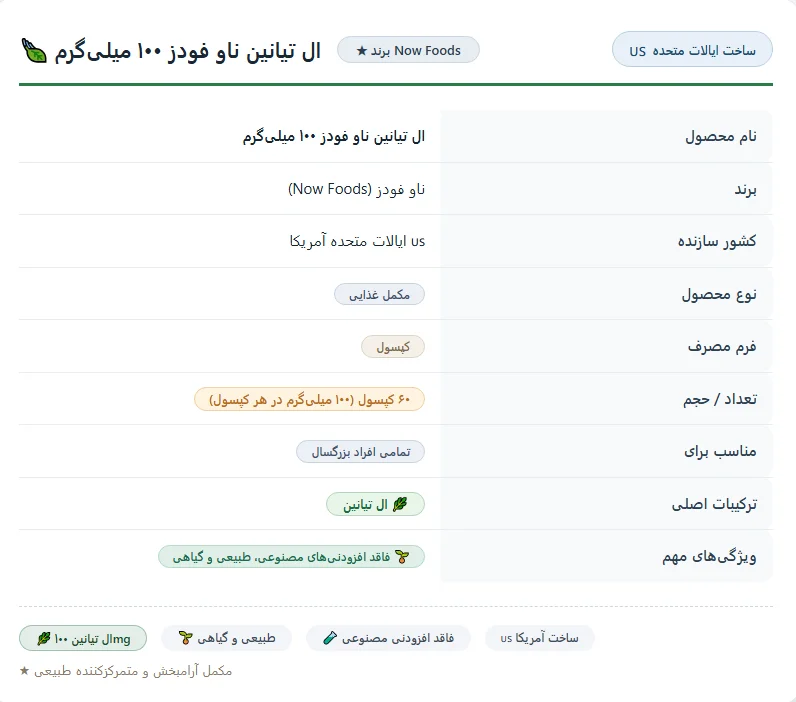Click the مکمل غذایی chip
This screenshot has height=702, width=796.
click(379, 294)
